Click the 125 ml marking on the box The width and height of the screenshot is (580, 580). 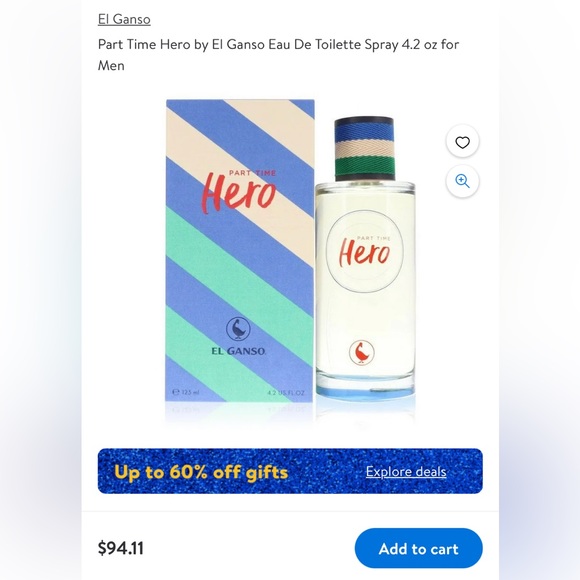coord(186,392)
